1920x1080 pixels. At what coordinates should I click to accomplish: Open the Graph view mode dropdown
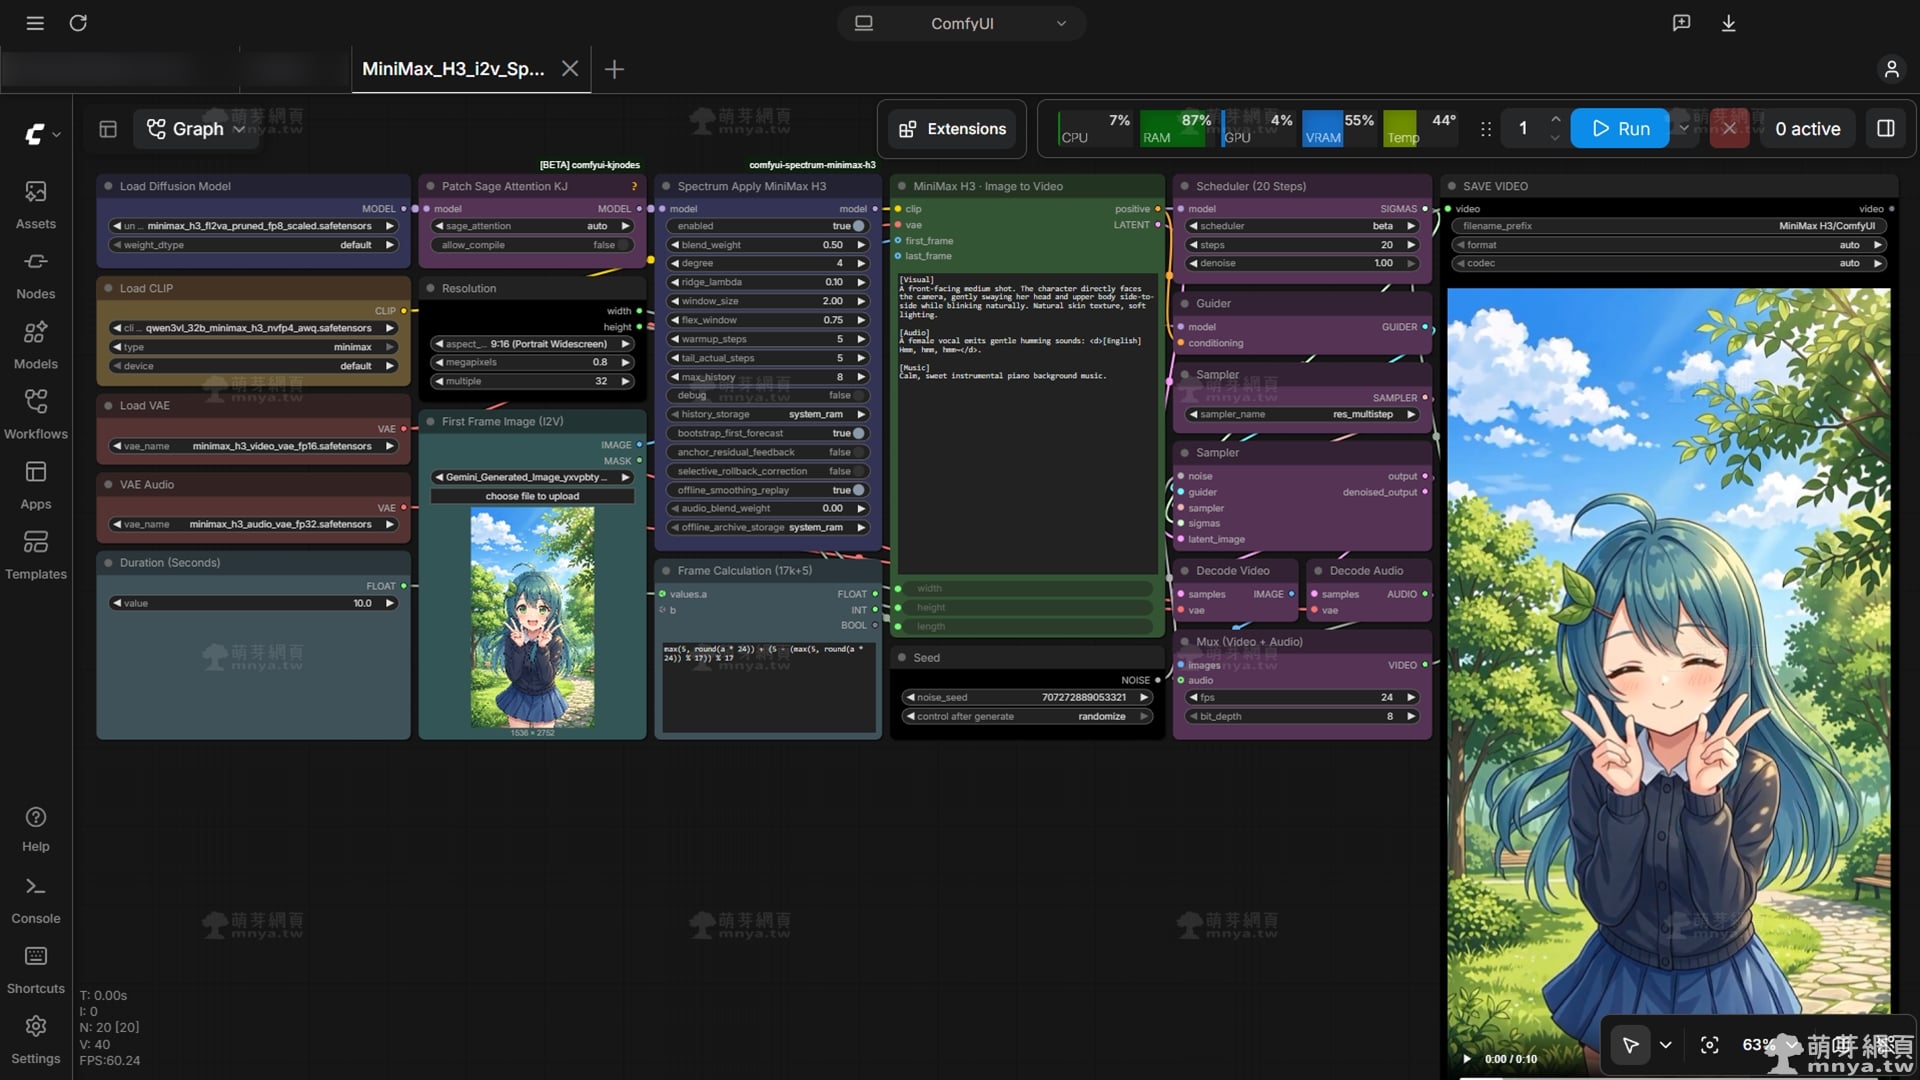point(196,129)
